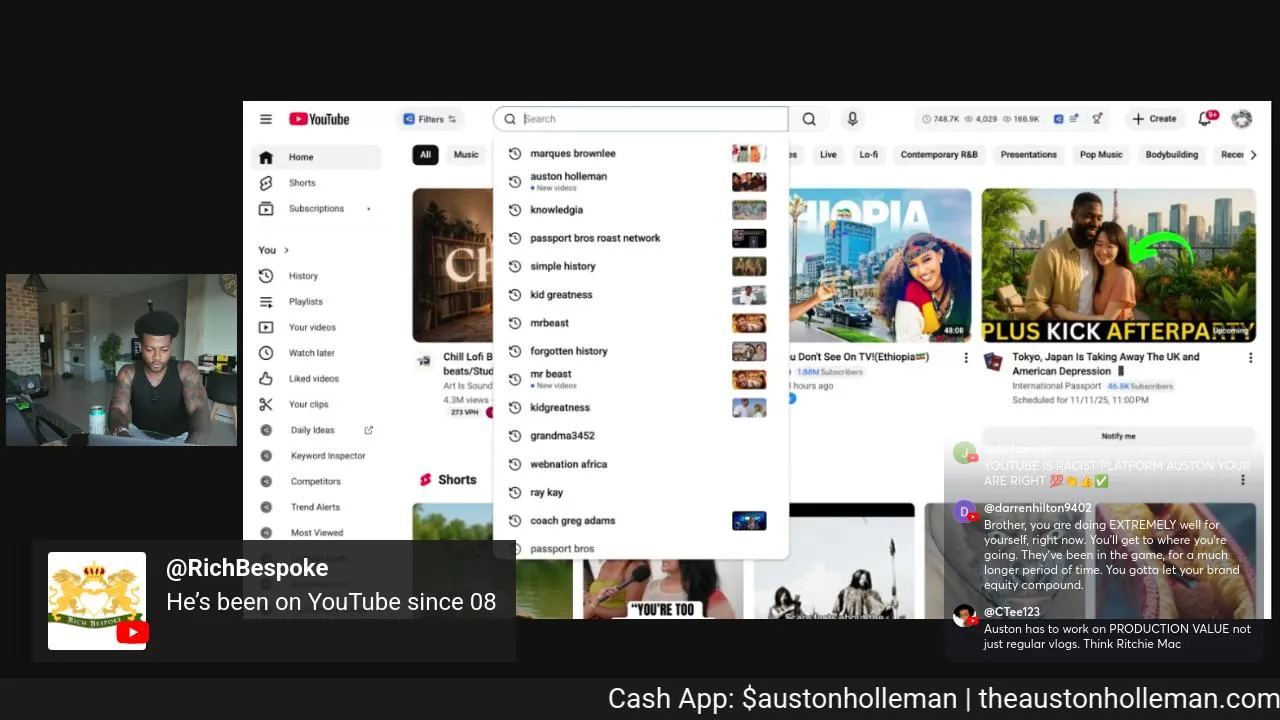Open Shorts from the sidebar icon
The height and width of the screenshot is (720, 1280).
point(266,183)
